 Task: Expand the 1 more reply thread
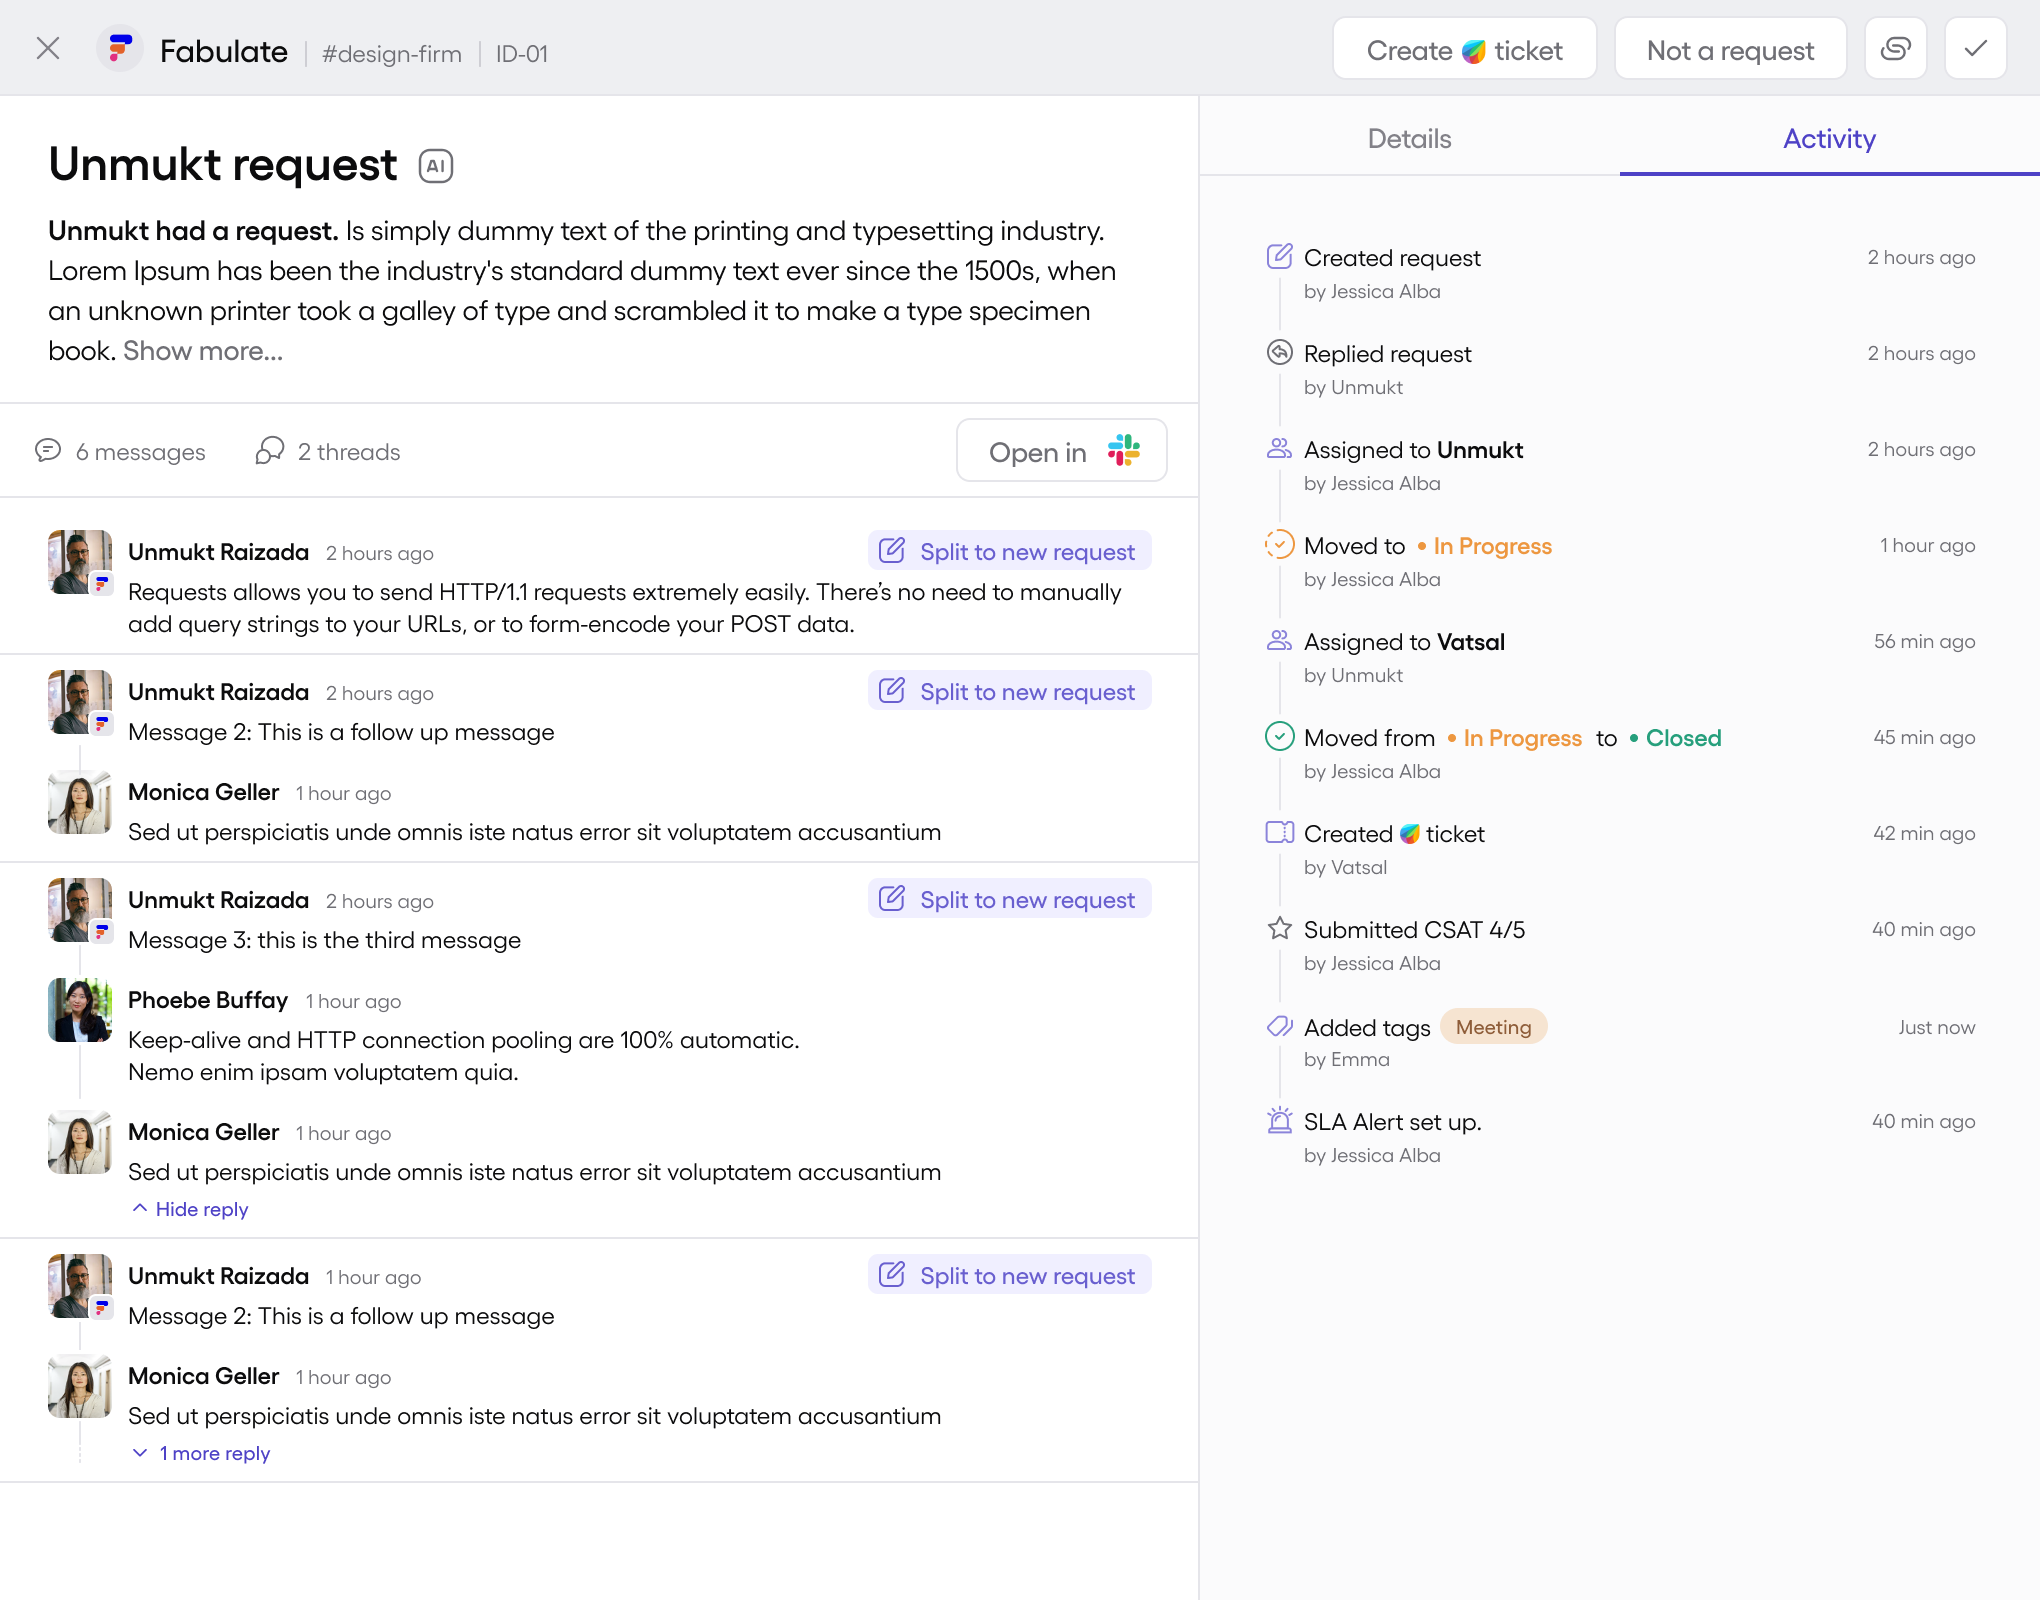[202, 1453]
